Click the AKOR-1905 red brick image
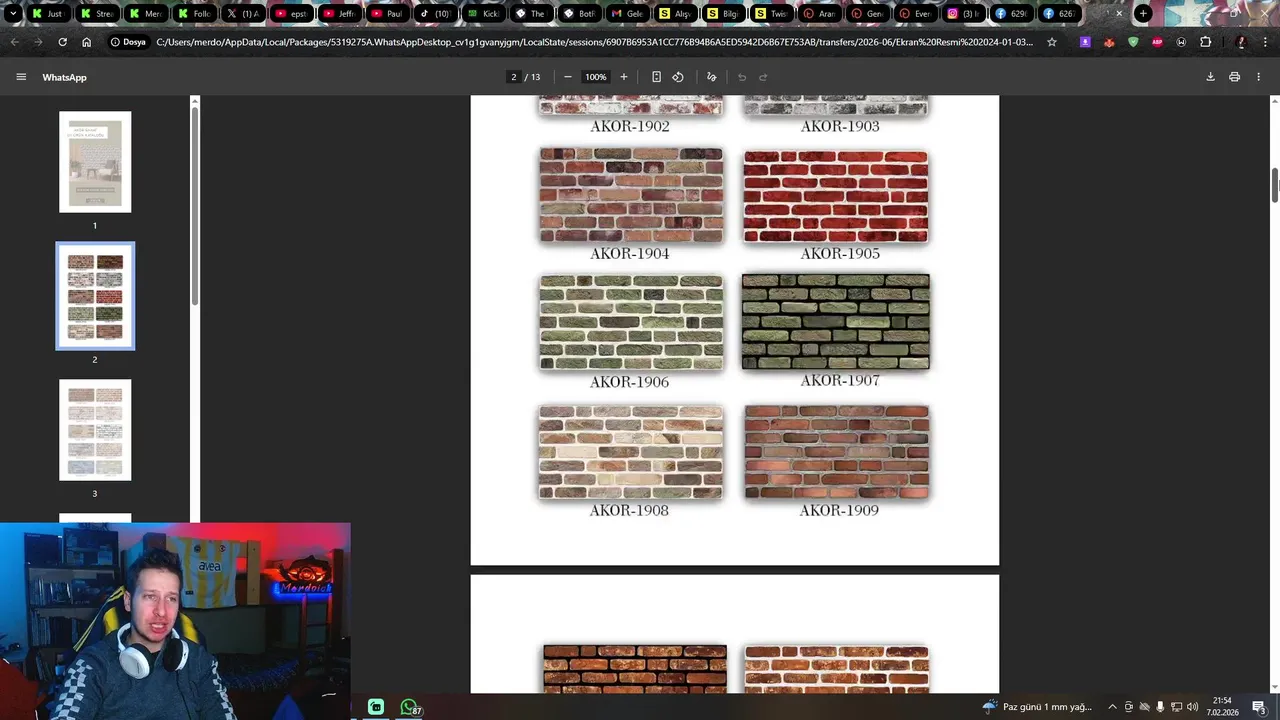This screenshot has width=1280, height=720. (x=836, y=196)
